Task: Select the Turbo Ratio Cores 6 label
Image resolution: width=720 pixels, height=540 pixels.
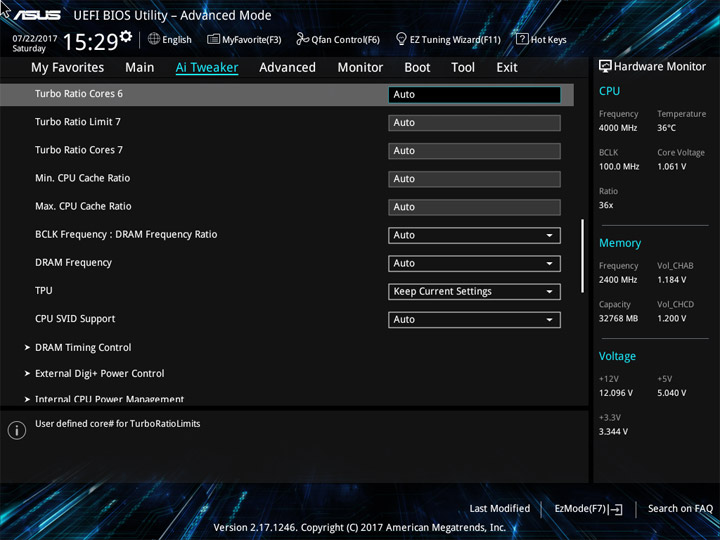Action: [x=79, y=94]
